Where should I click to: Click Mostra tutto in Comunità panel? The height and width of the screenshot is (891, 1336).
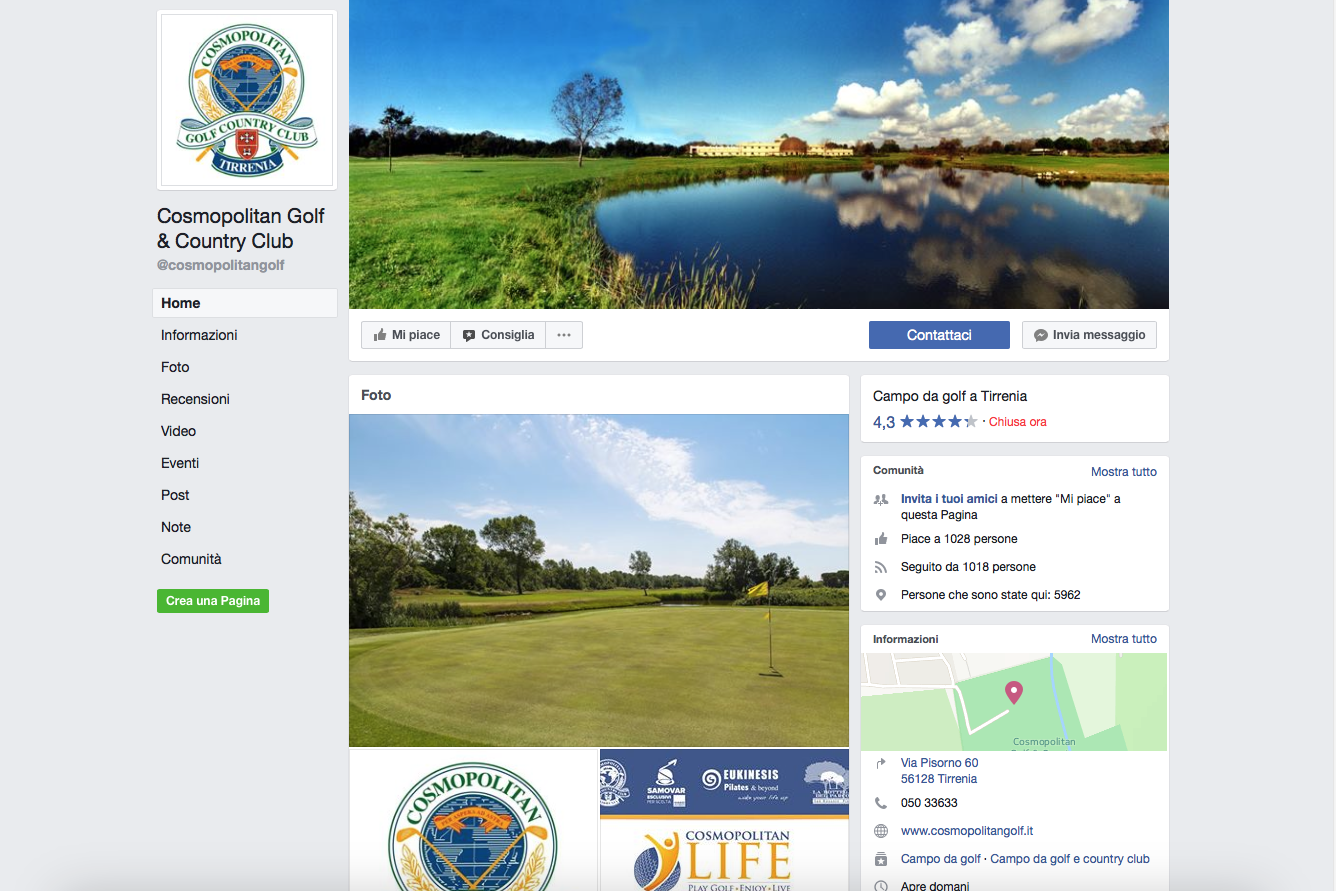click(x=1123, y=471)
